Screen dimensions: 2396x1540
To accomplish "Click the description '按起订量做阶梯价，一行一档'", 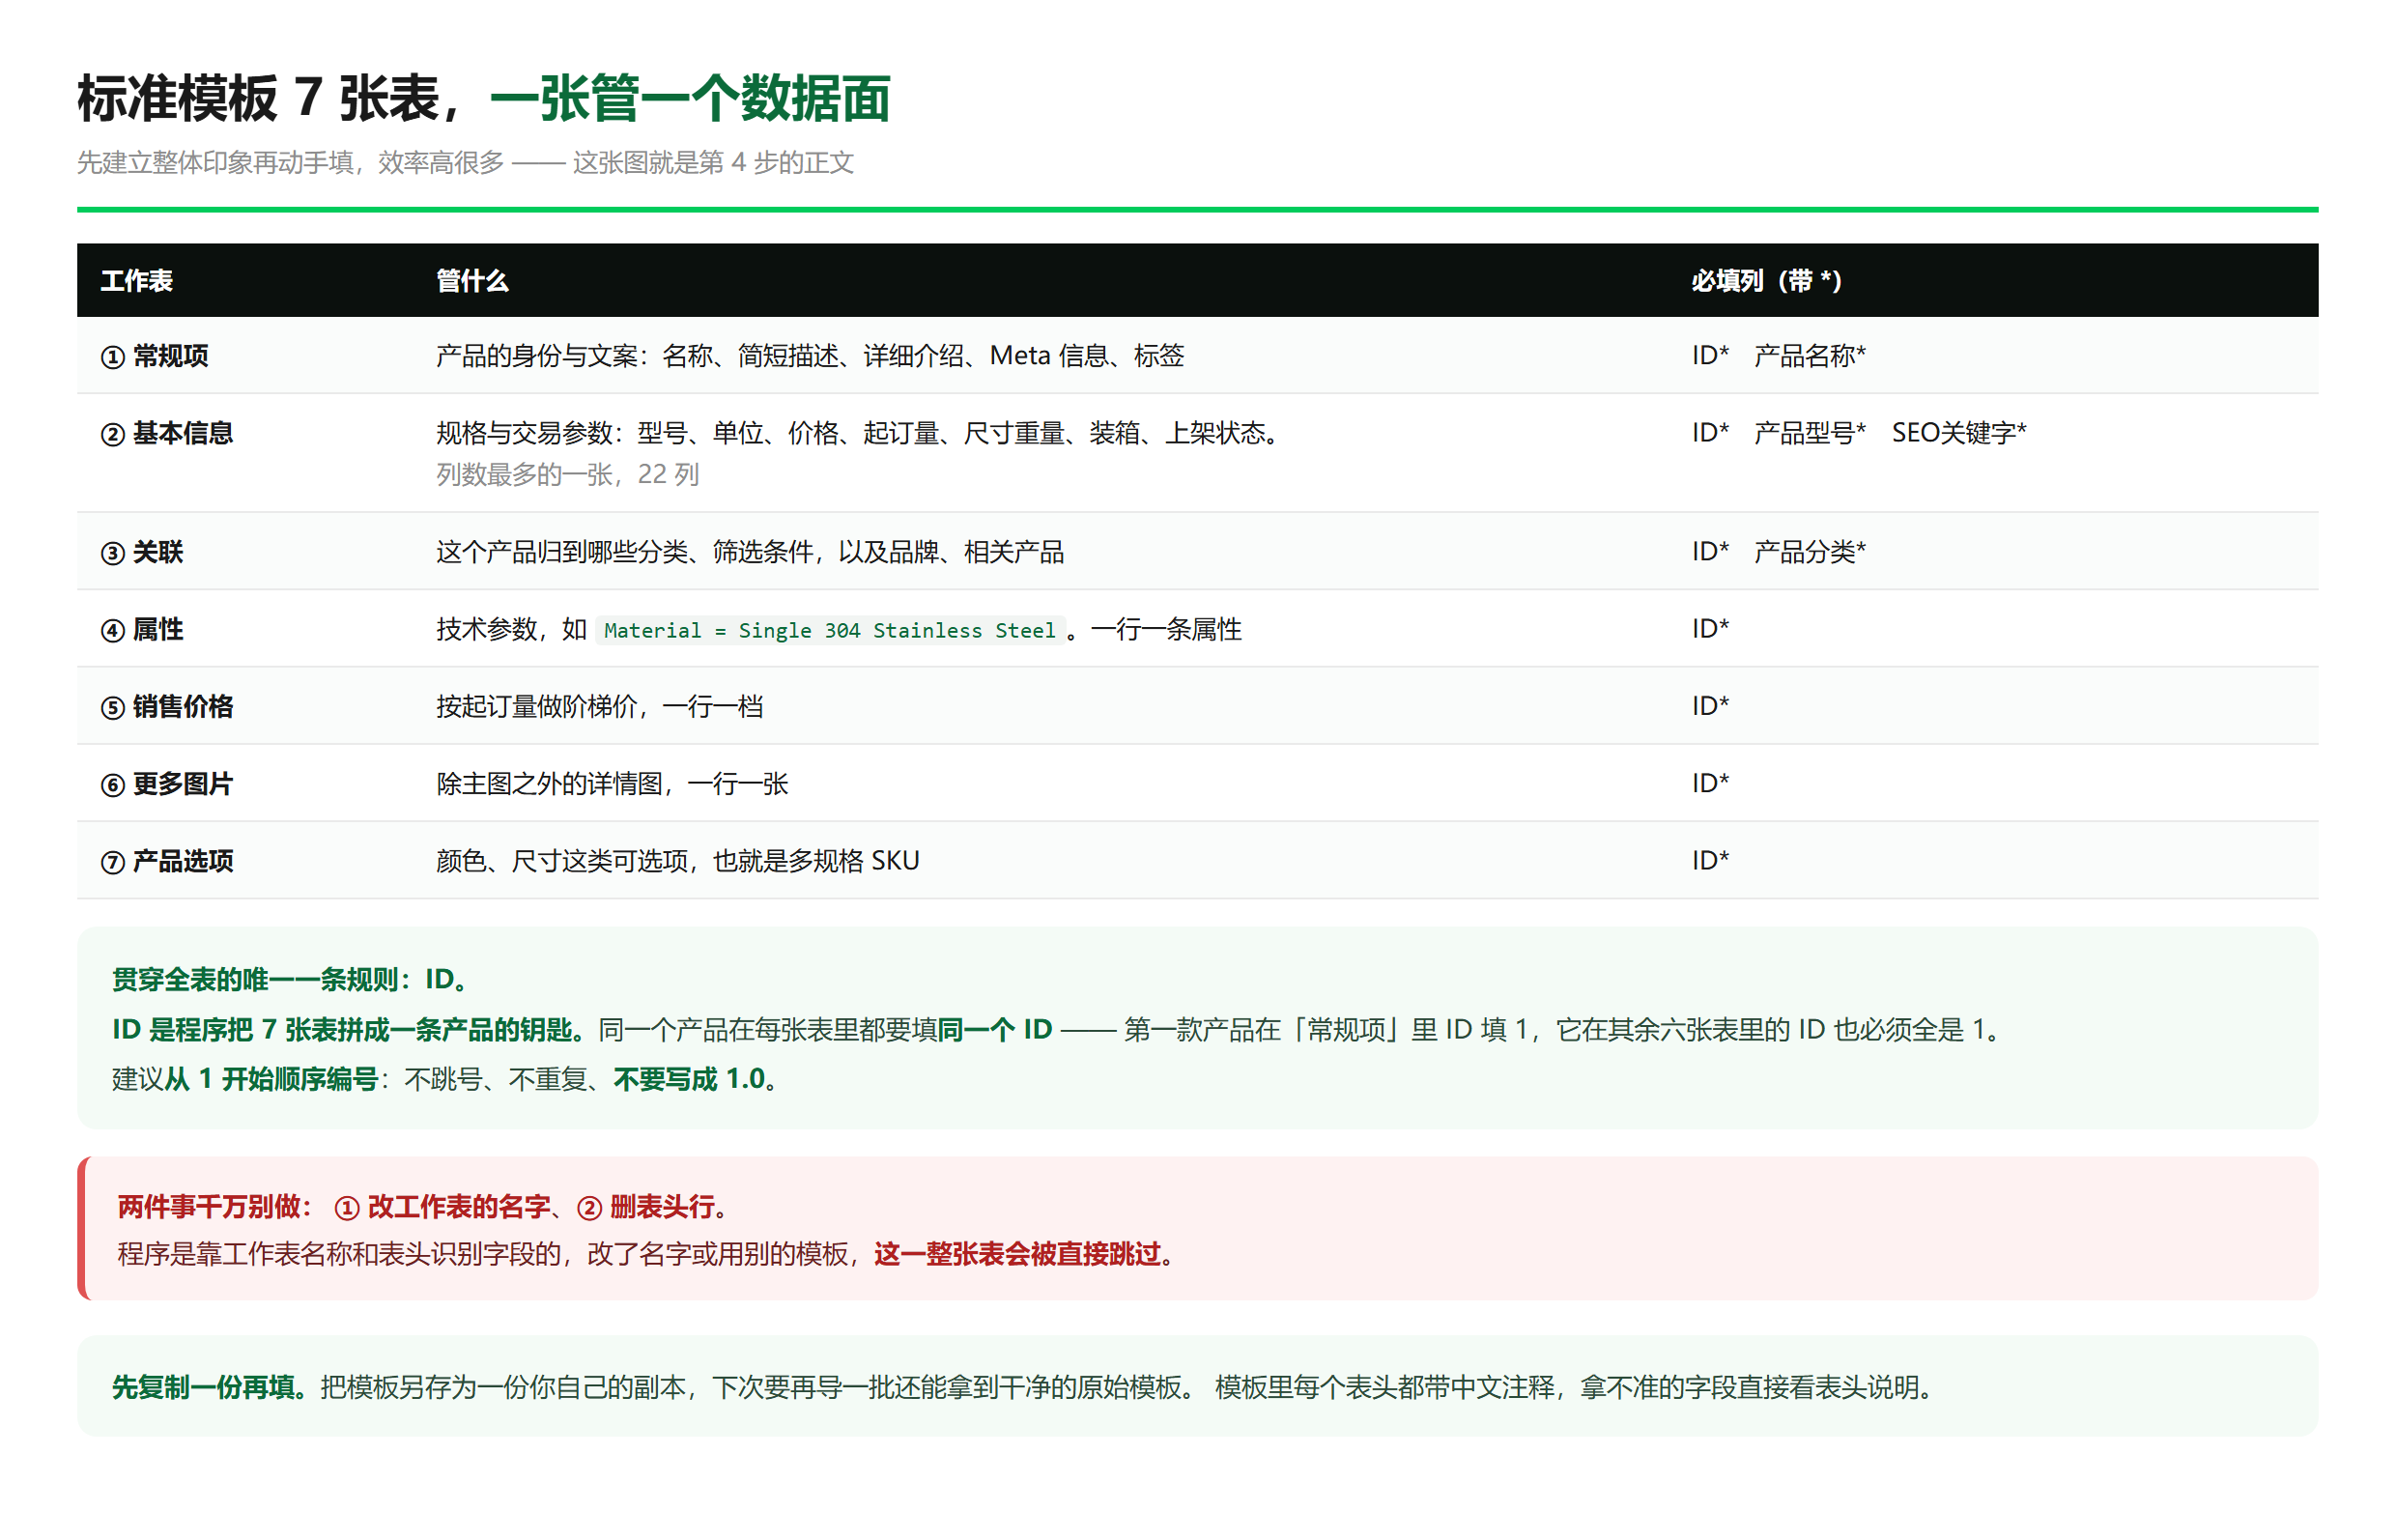I will (x=600, y=706).
